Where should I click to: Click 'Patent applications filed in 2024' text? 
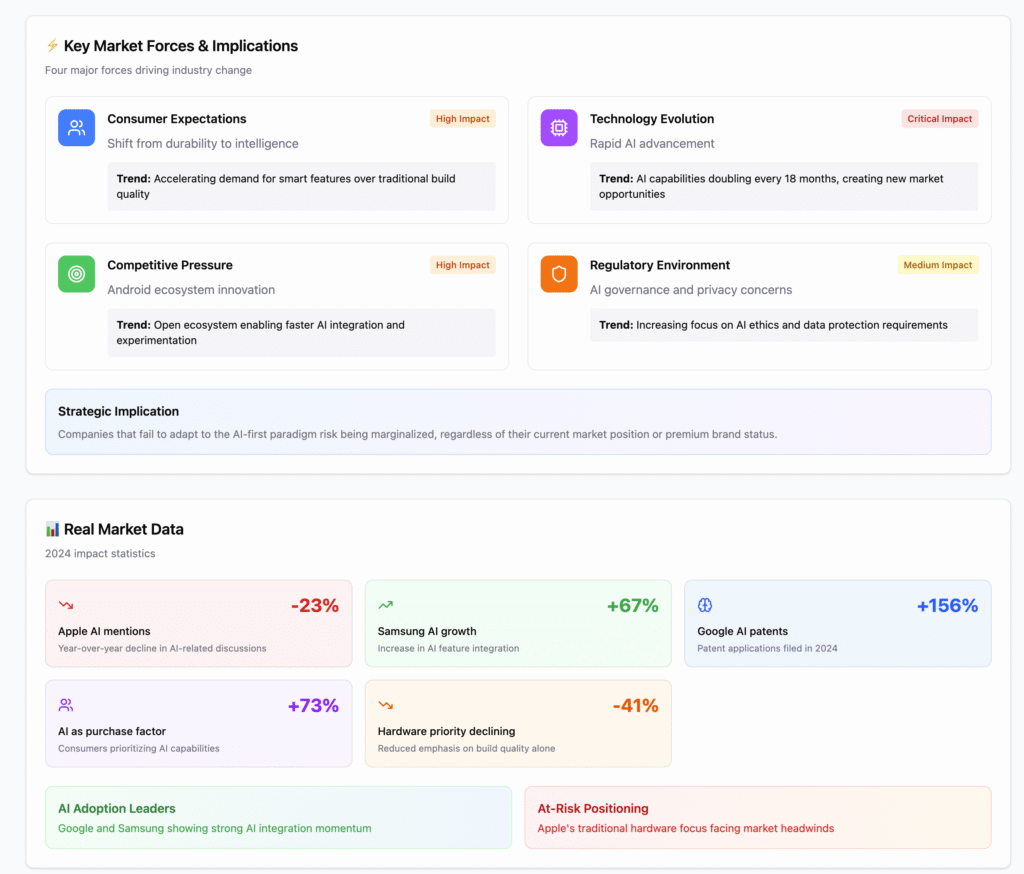point(767,649)
